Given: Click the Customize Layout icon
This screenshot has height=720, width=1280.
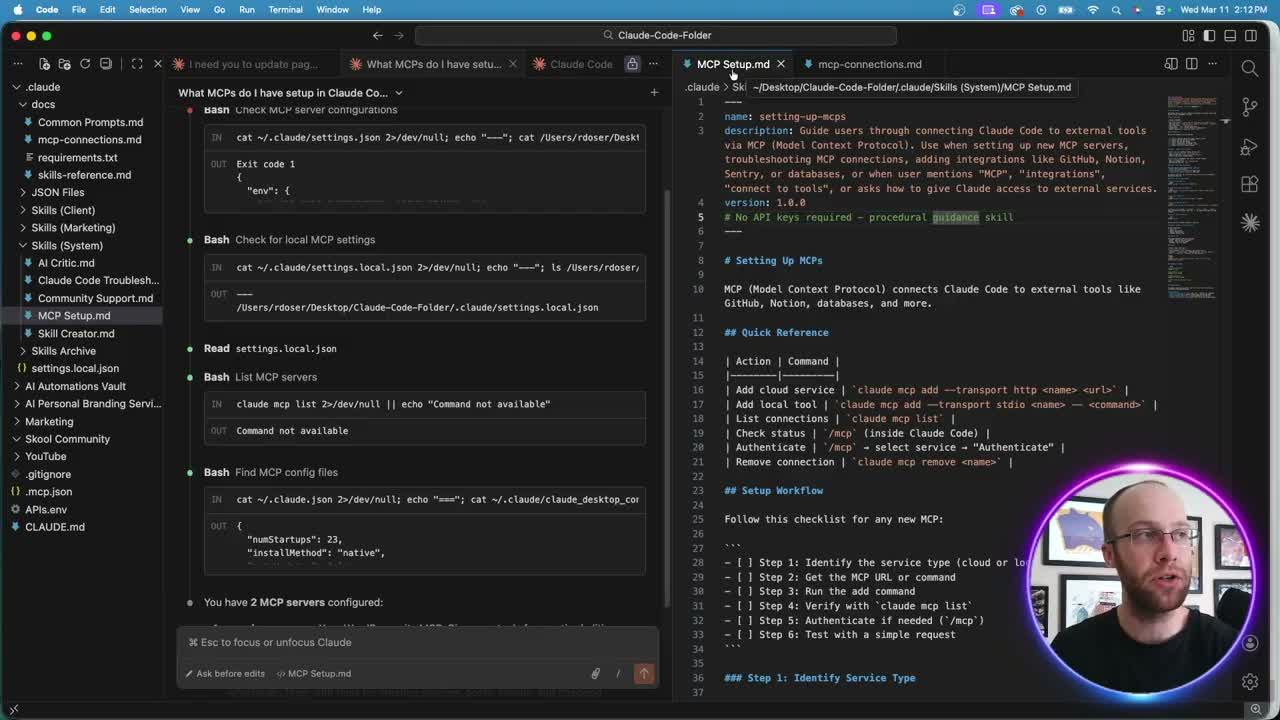Looking at the screenshot, I should click(x=1188, y=35).
